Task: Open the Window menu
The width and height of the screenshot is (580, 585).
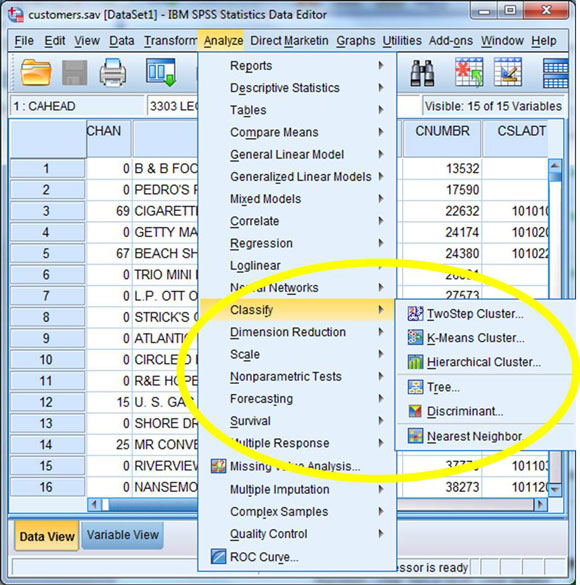Action: [x=502, y=41]
